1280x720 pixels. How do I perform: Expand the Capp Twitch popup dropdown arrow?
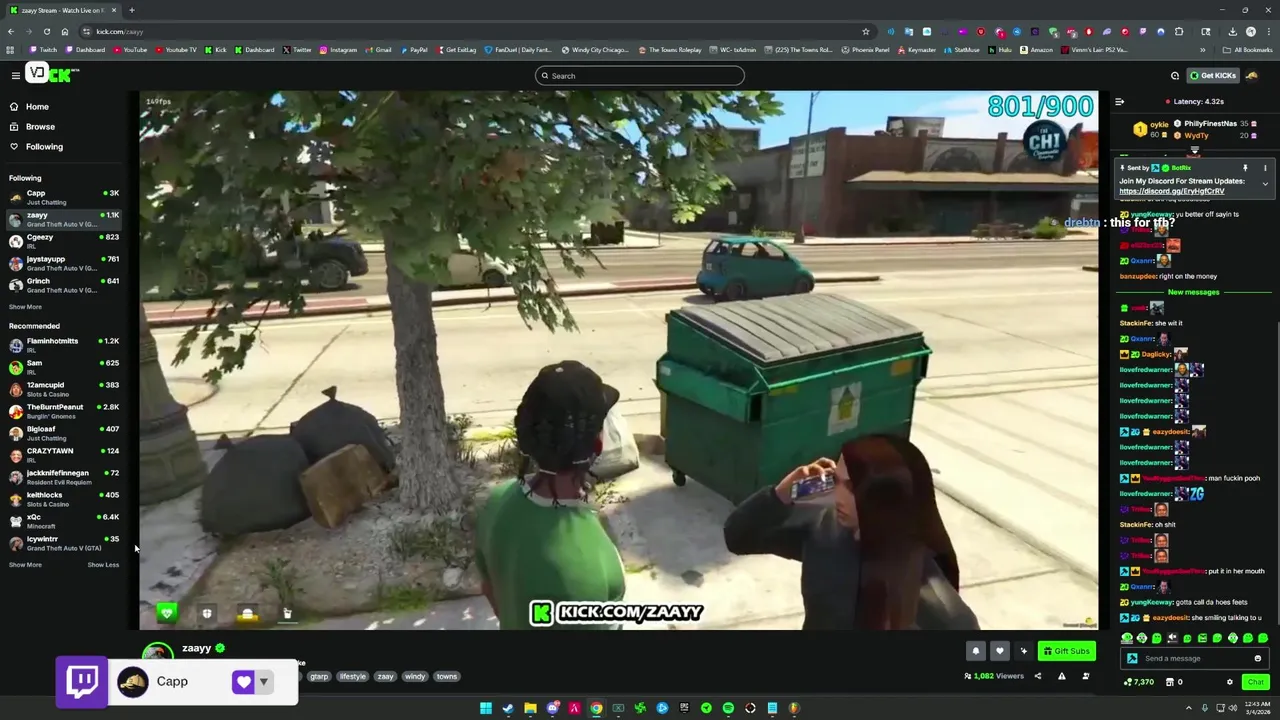[x=263, y=682]
